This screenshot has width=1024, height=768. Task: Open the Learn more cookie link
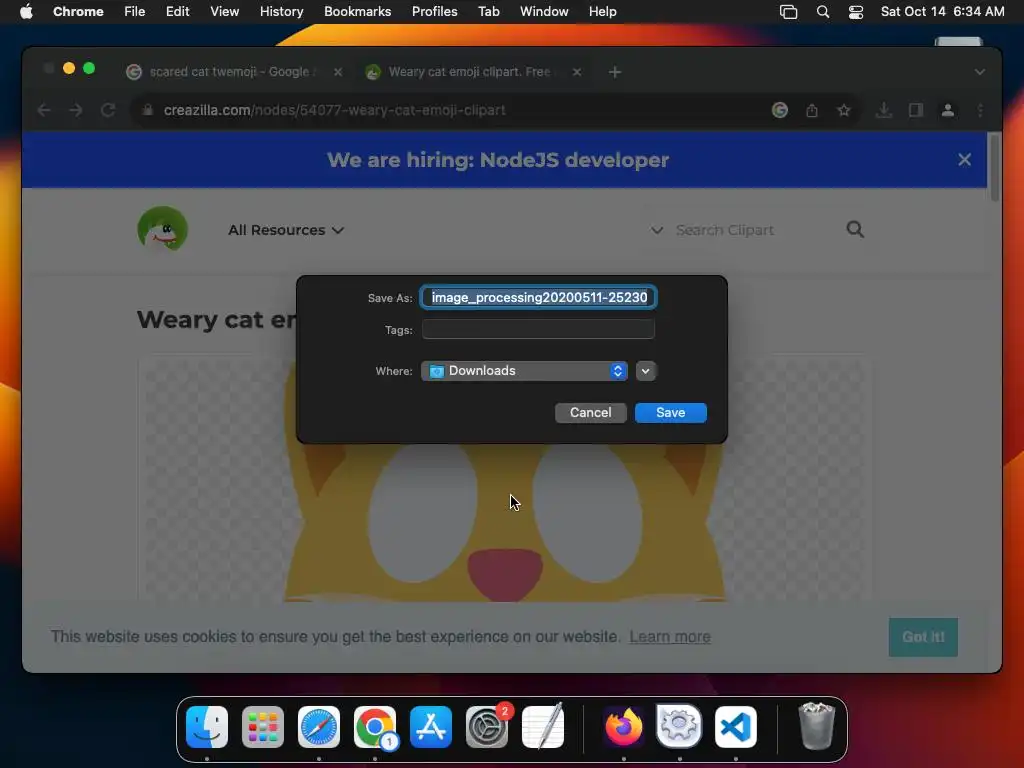pyautogui.click(x=670, y=637)
